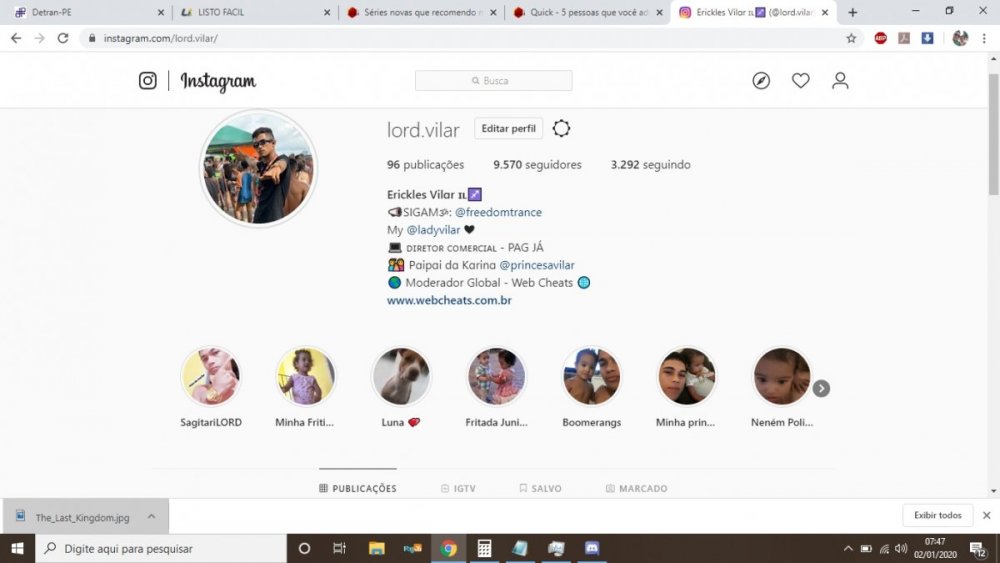Show next story highlights with arrow

(x=821, y=388)
